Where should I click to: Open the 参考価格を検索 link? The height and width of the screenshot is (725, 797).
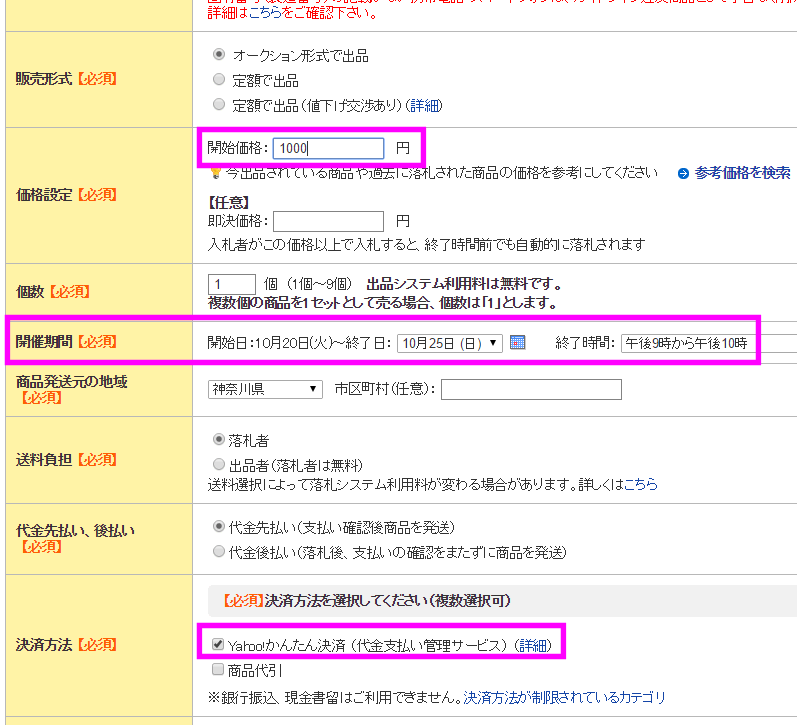tap(742, 173)
